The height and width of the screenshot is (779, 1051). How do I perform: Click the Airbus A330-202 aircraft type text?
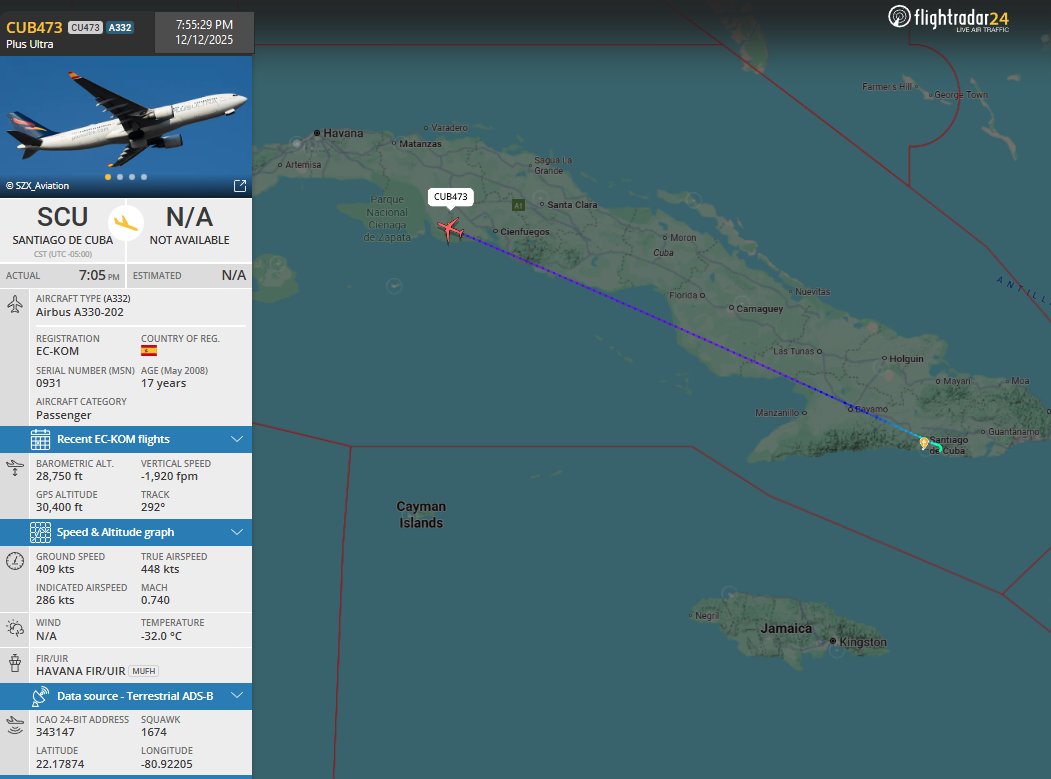[80, 312]
